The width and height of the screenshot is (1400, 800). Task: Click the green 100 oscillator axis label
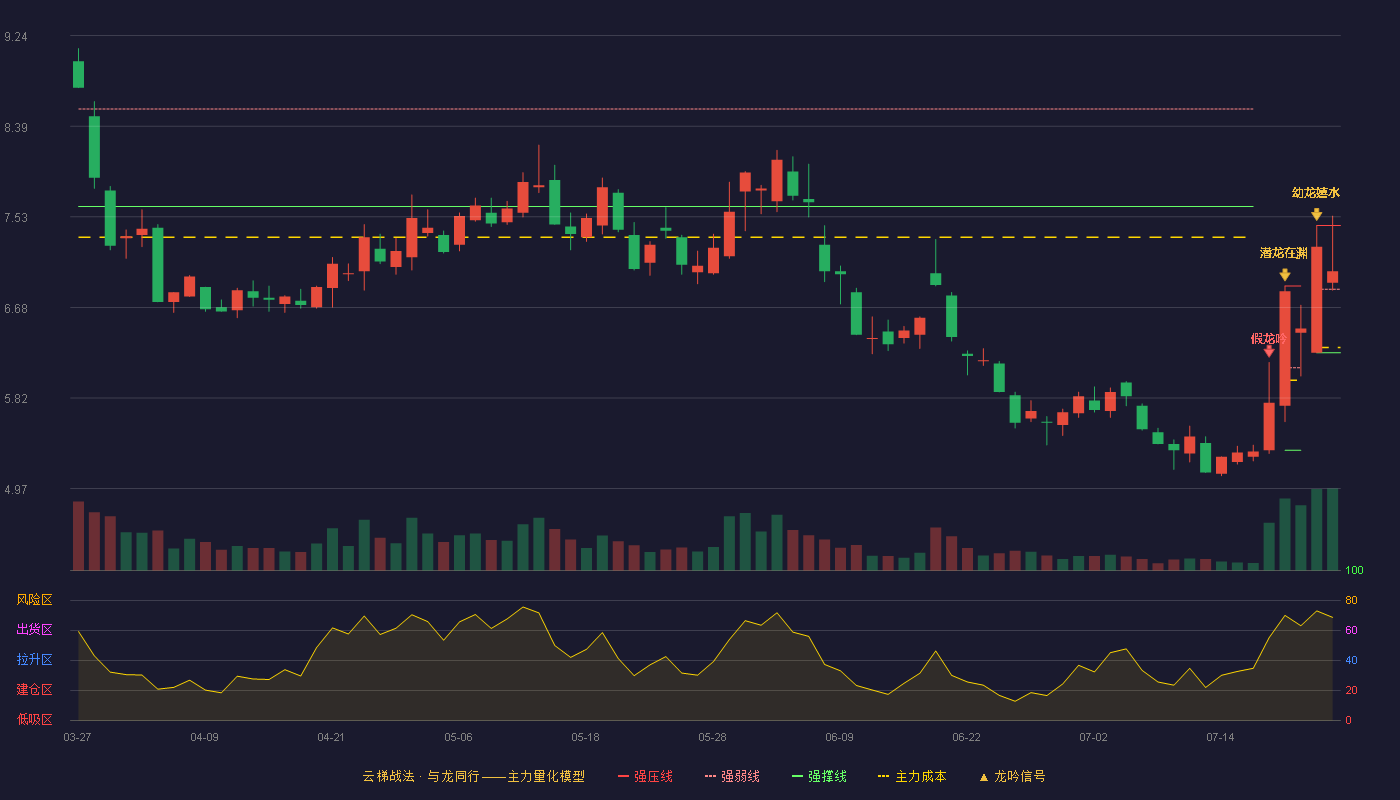[1354, 570]
